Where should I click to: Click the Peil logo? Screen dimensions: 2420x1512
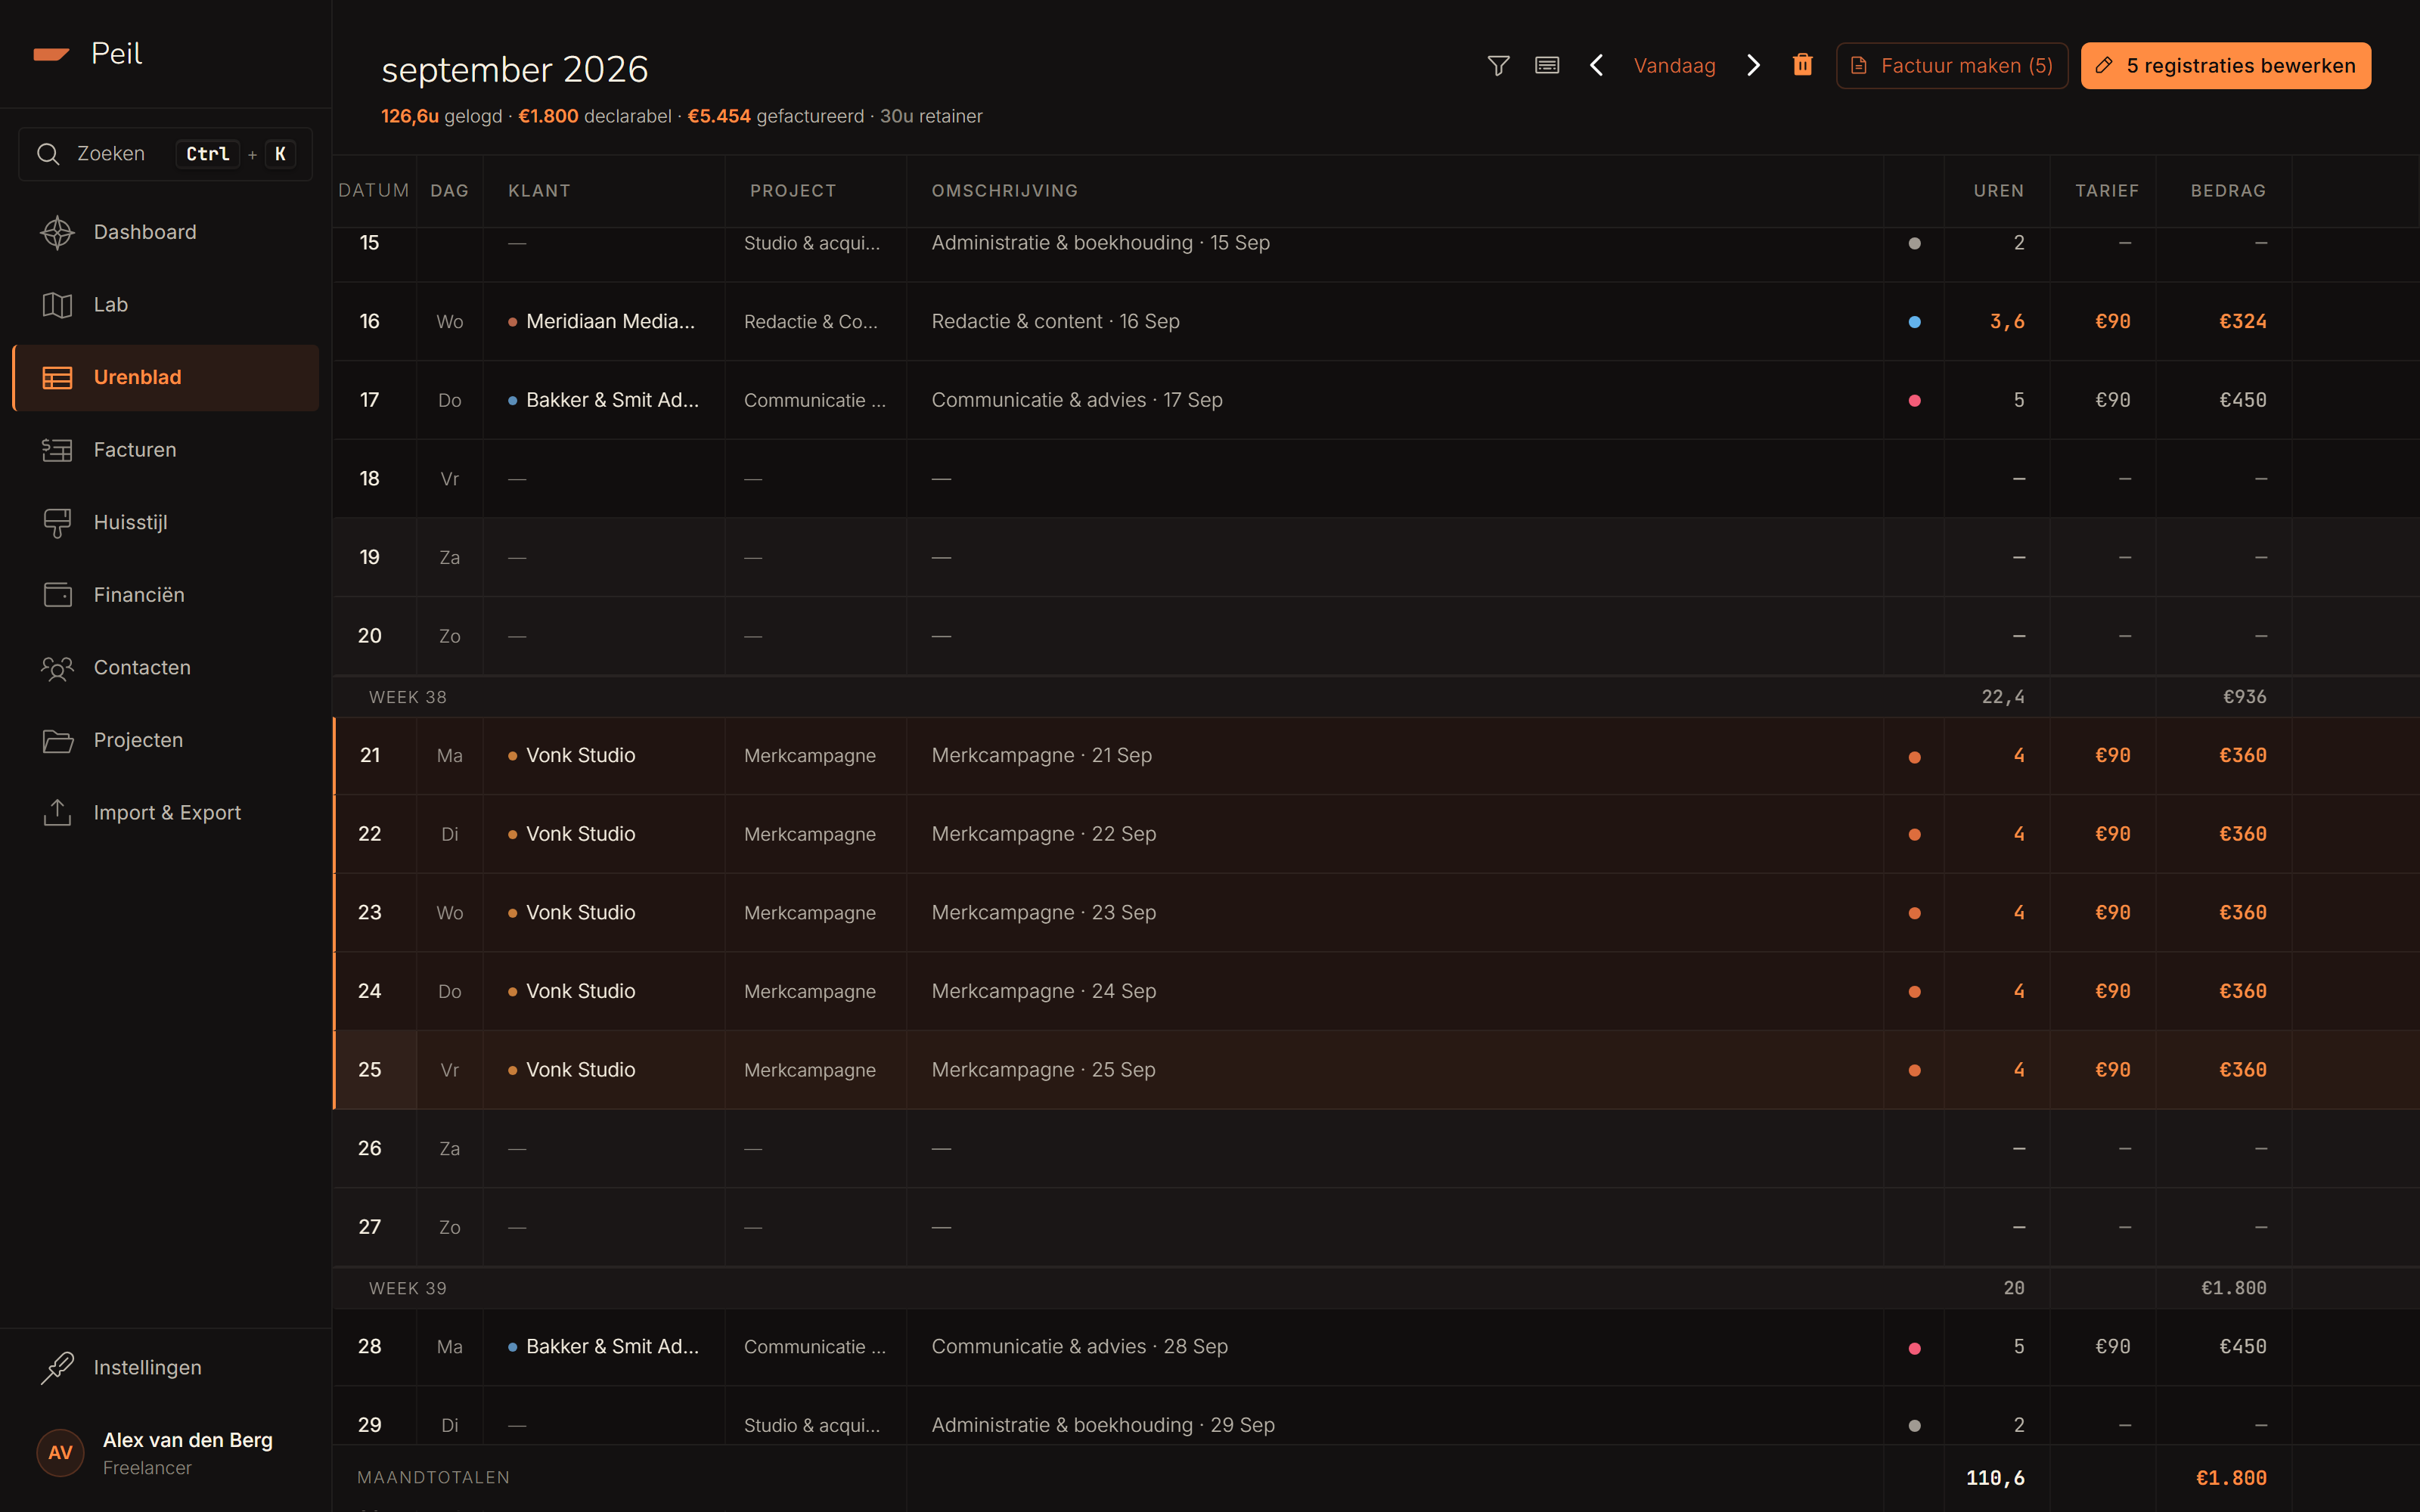pyautogui.click(x=87, y=54)
